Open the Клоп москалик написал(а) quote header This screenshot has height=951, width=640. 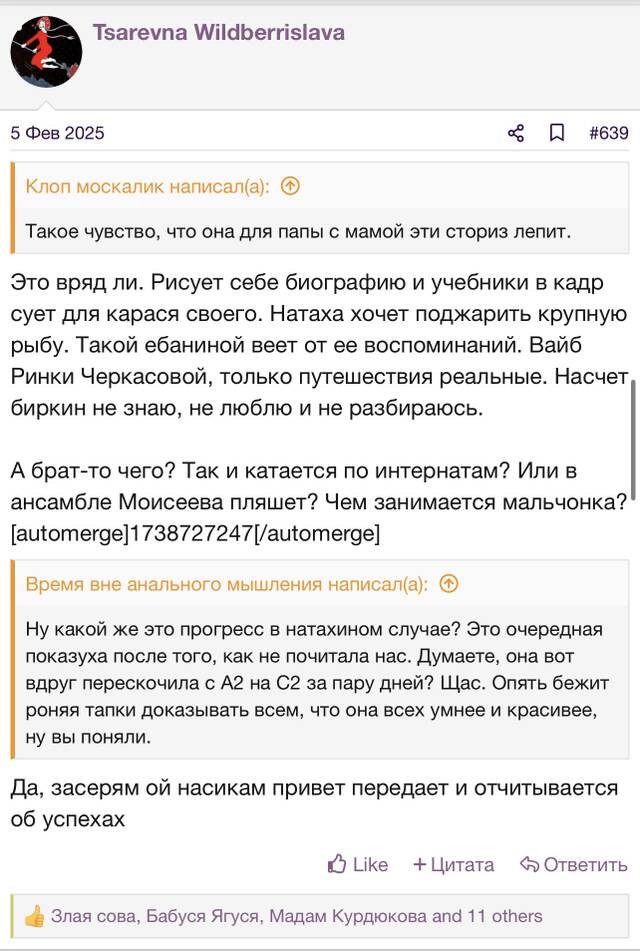click(147, 186)
